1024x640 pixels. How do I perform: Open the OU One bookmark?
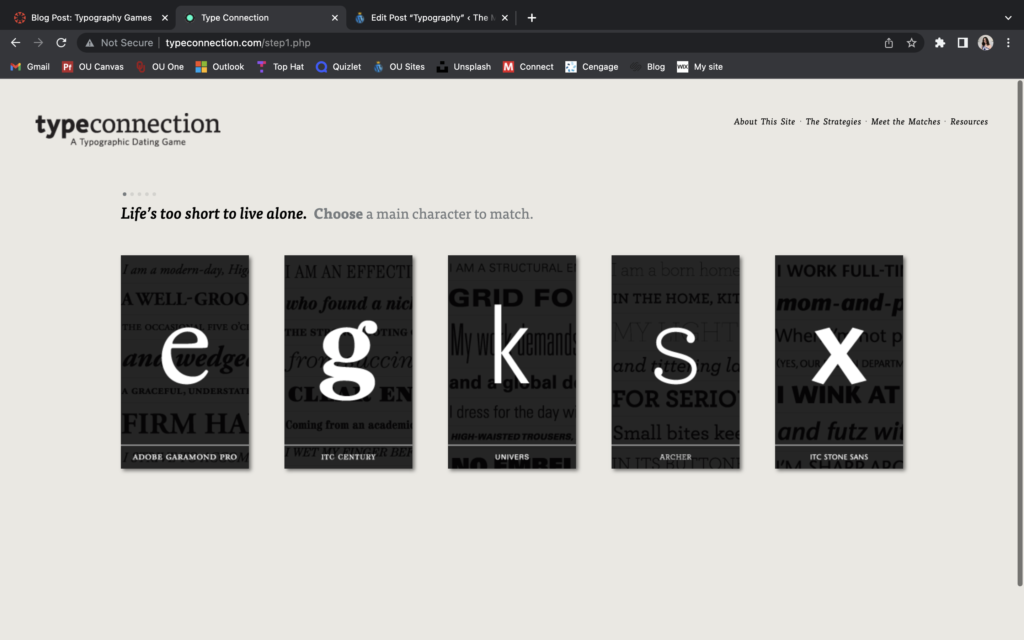click(x=160, y=67)
